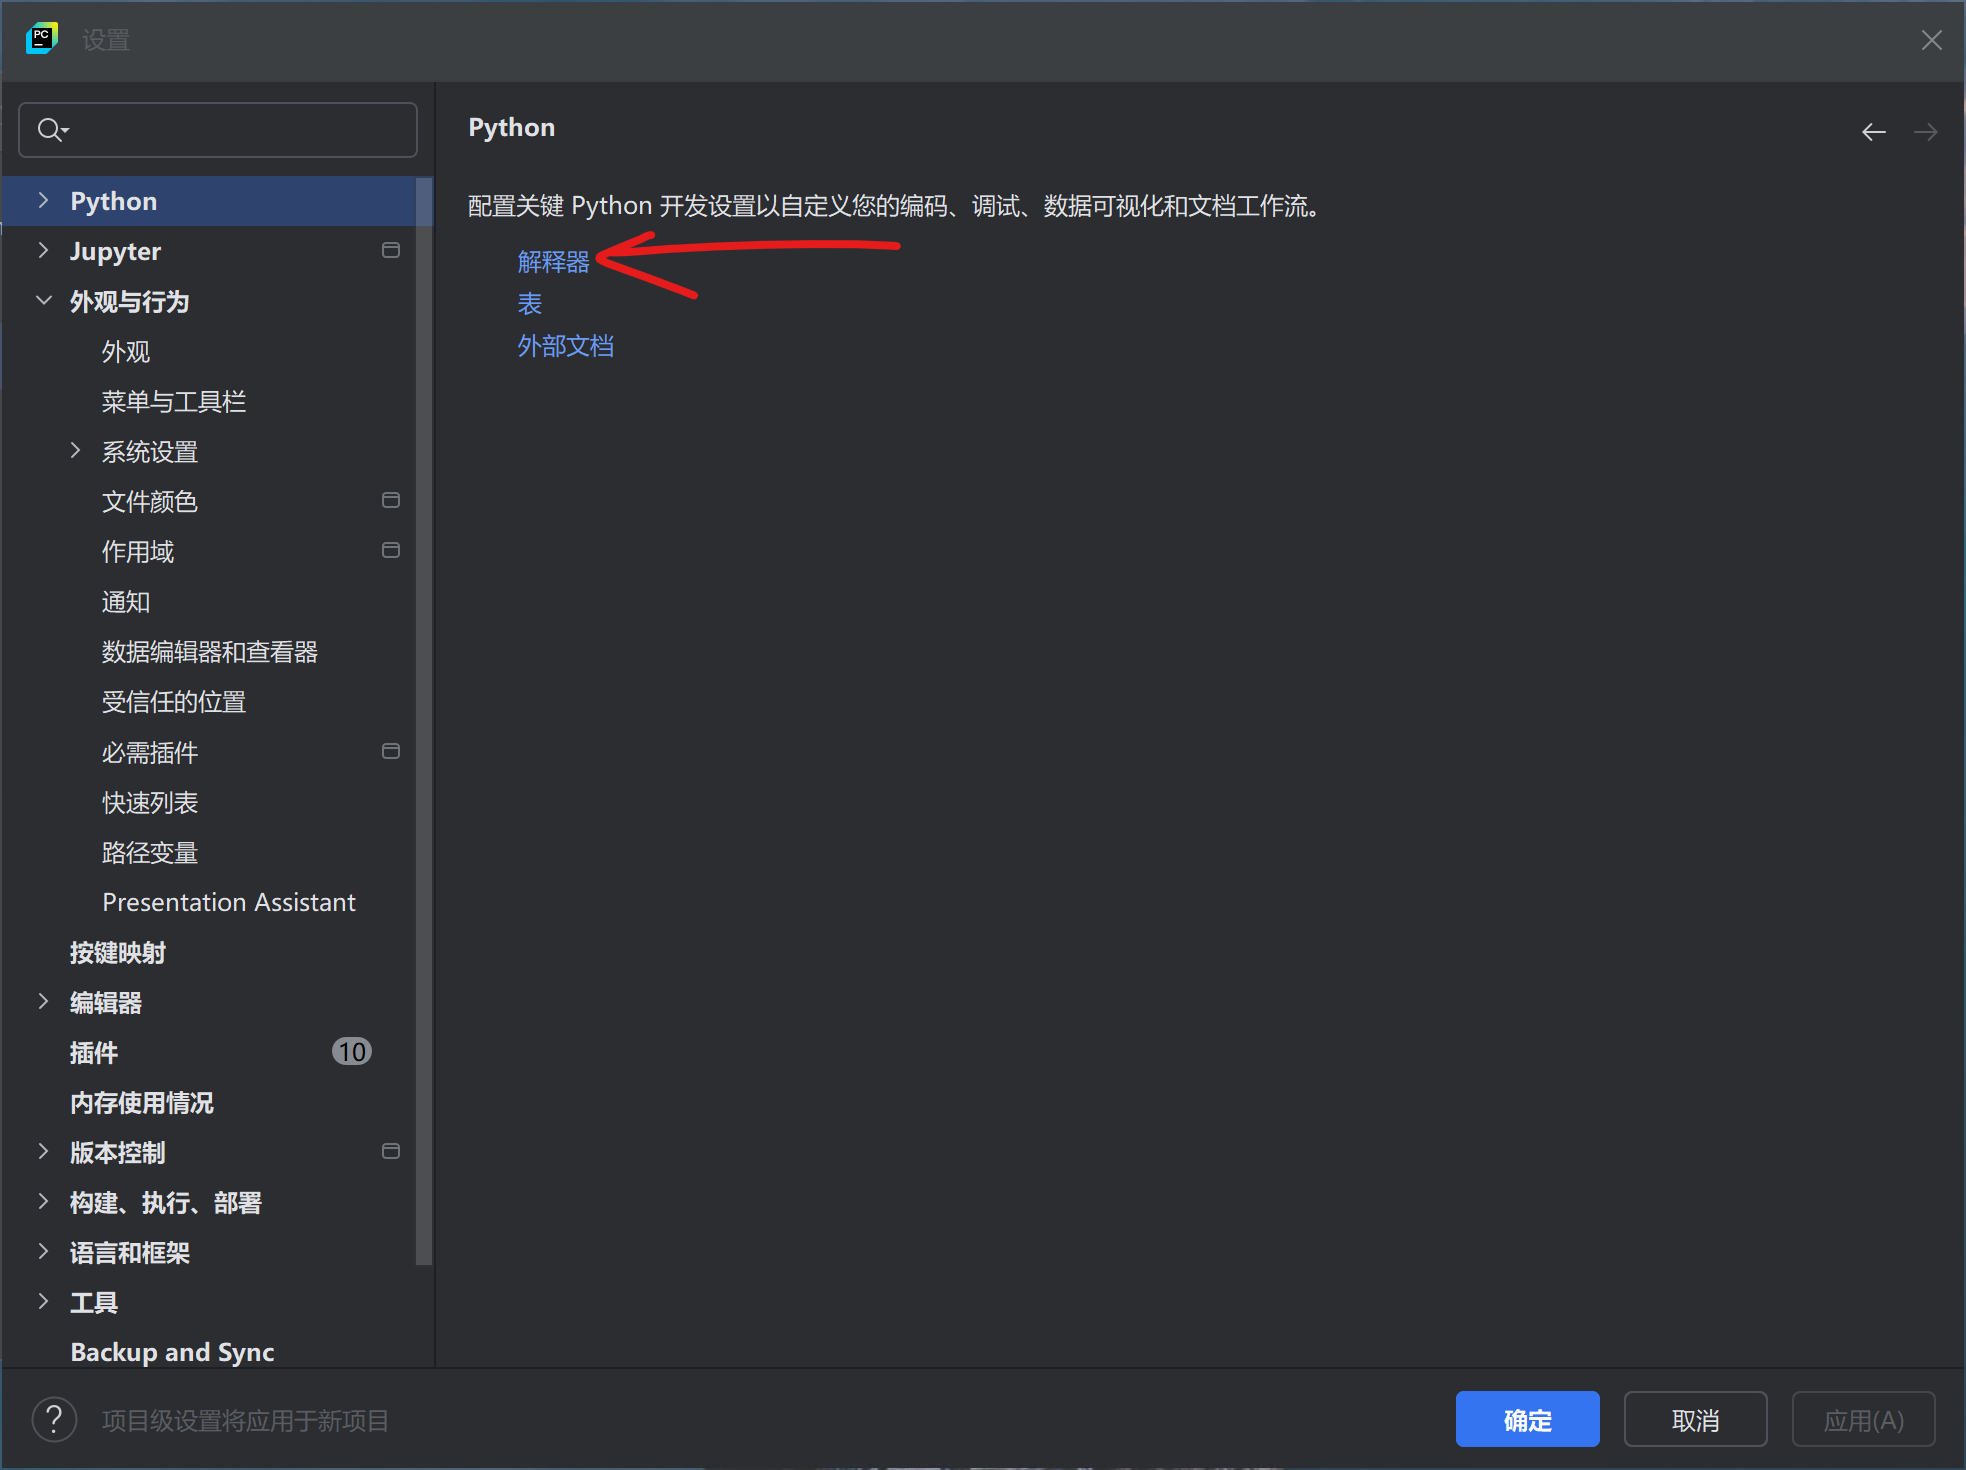Select 菜单与工具栏 in the settings tree
Image resolution: width=1966 pixels, height=1470 pixels.
174,402
